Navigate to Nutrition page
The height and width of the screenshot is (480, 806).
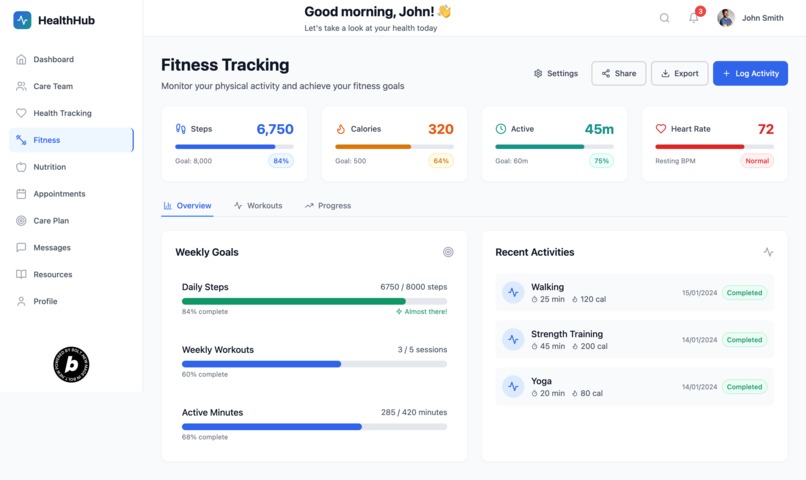coord(71,167)
